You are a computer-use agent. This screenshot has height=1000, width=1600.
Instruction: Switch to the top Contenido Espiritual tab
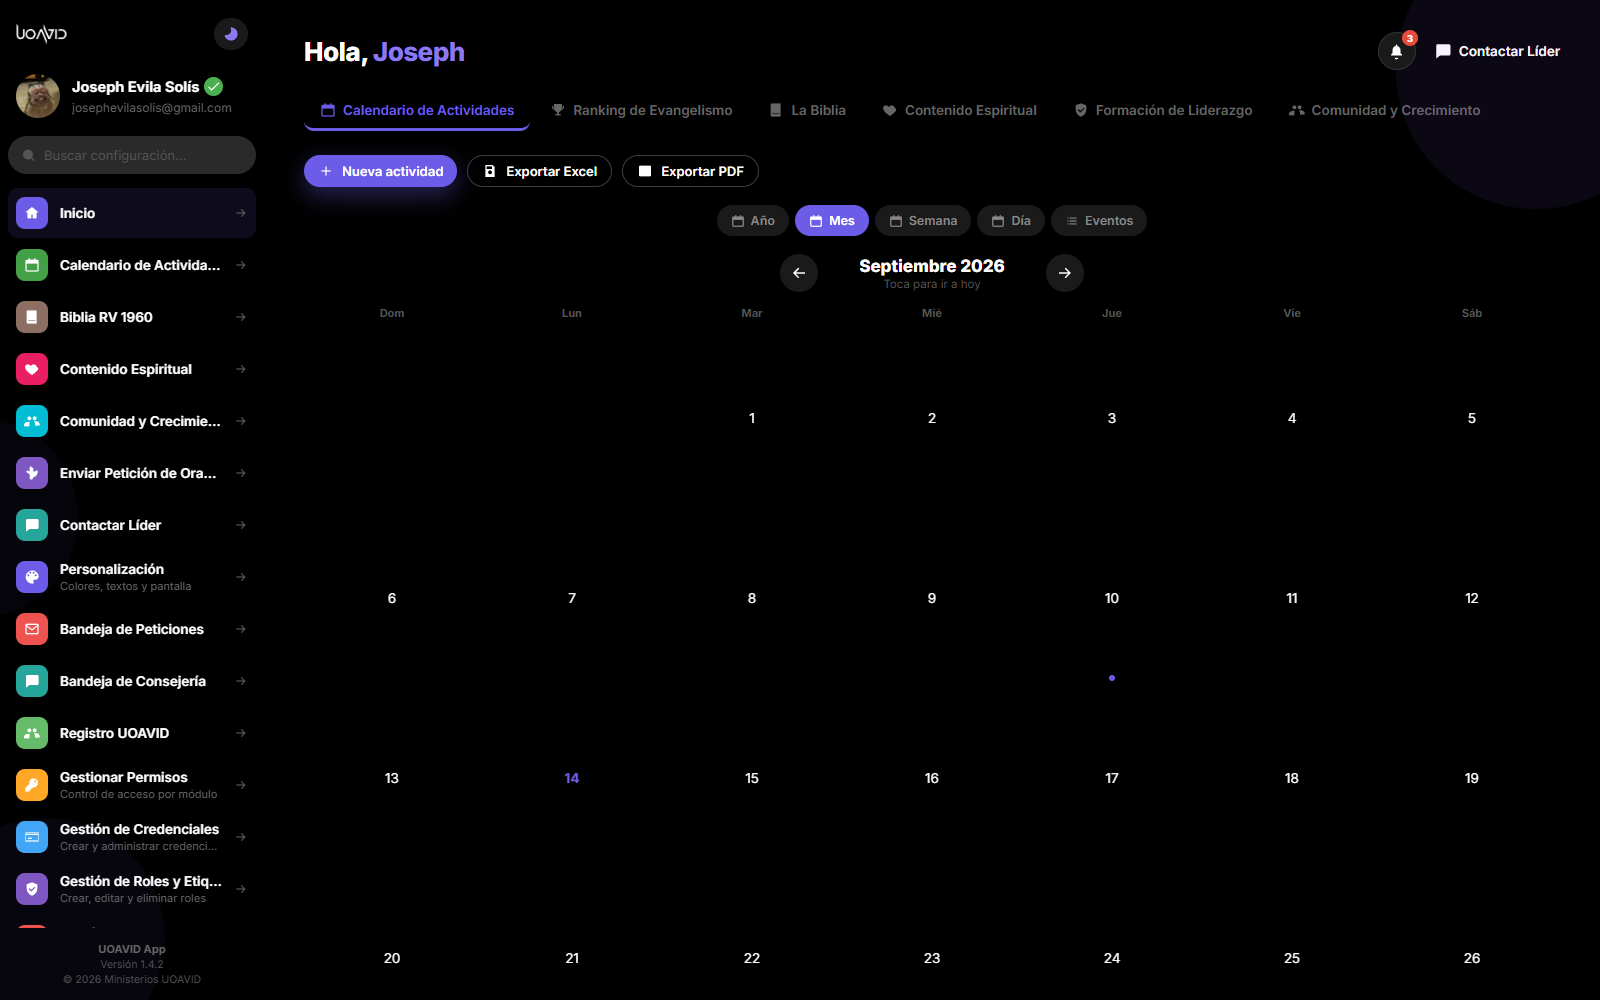click(x=960, y=110)
